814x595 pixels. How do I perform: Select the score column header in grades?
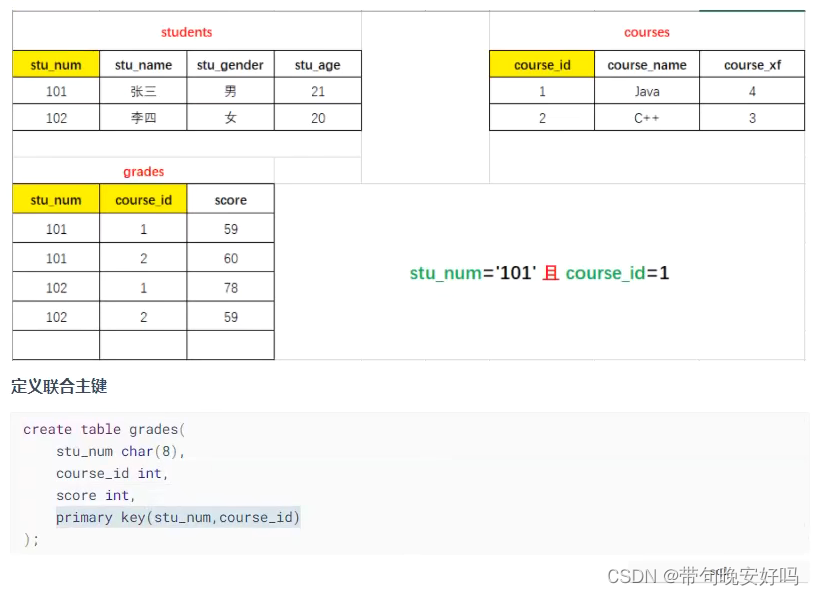(x=230, y=199)
